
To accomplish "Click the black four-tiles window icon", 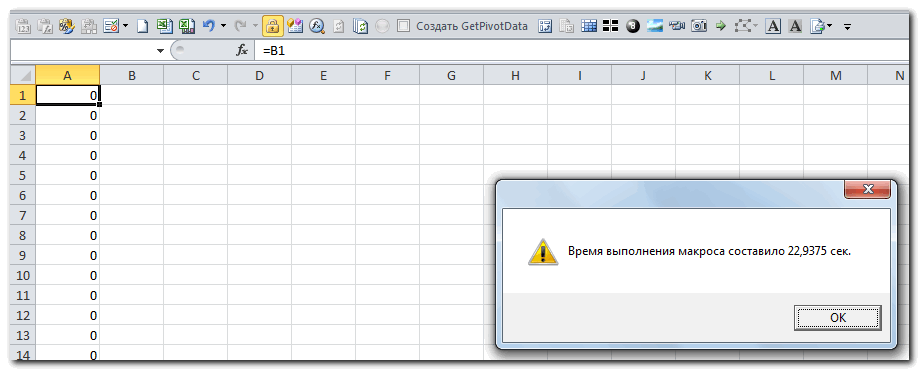I will 611,26.
